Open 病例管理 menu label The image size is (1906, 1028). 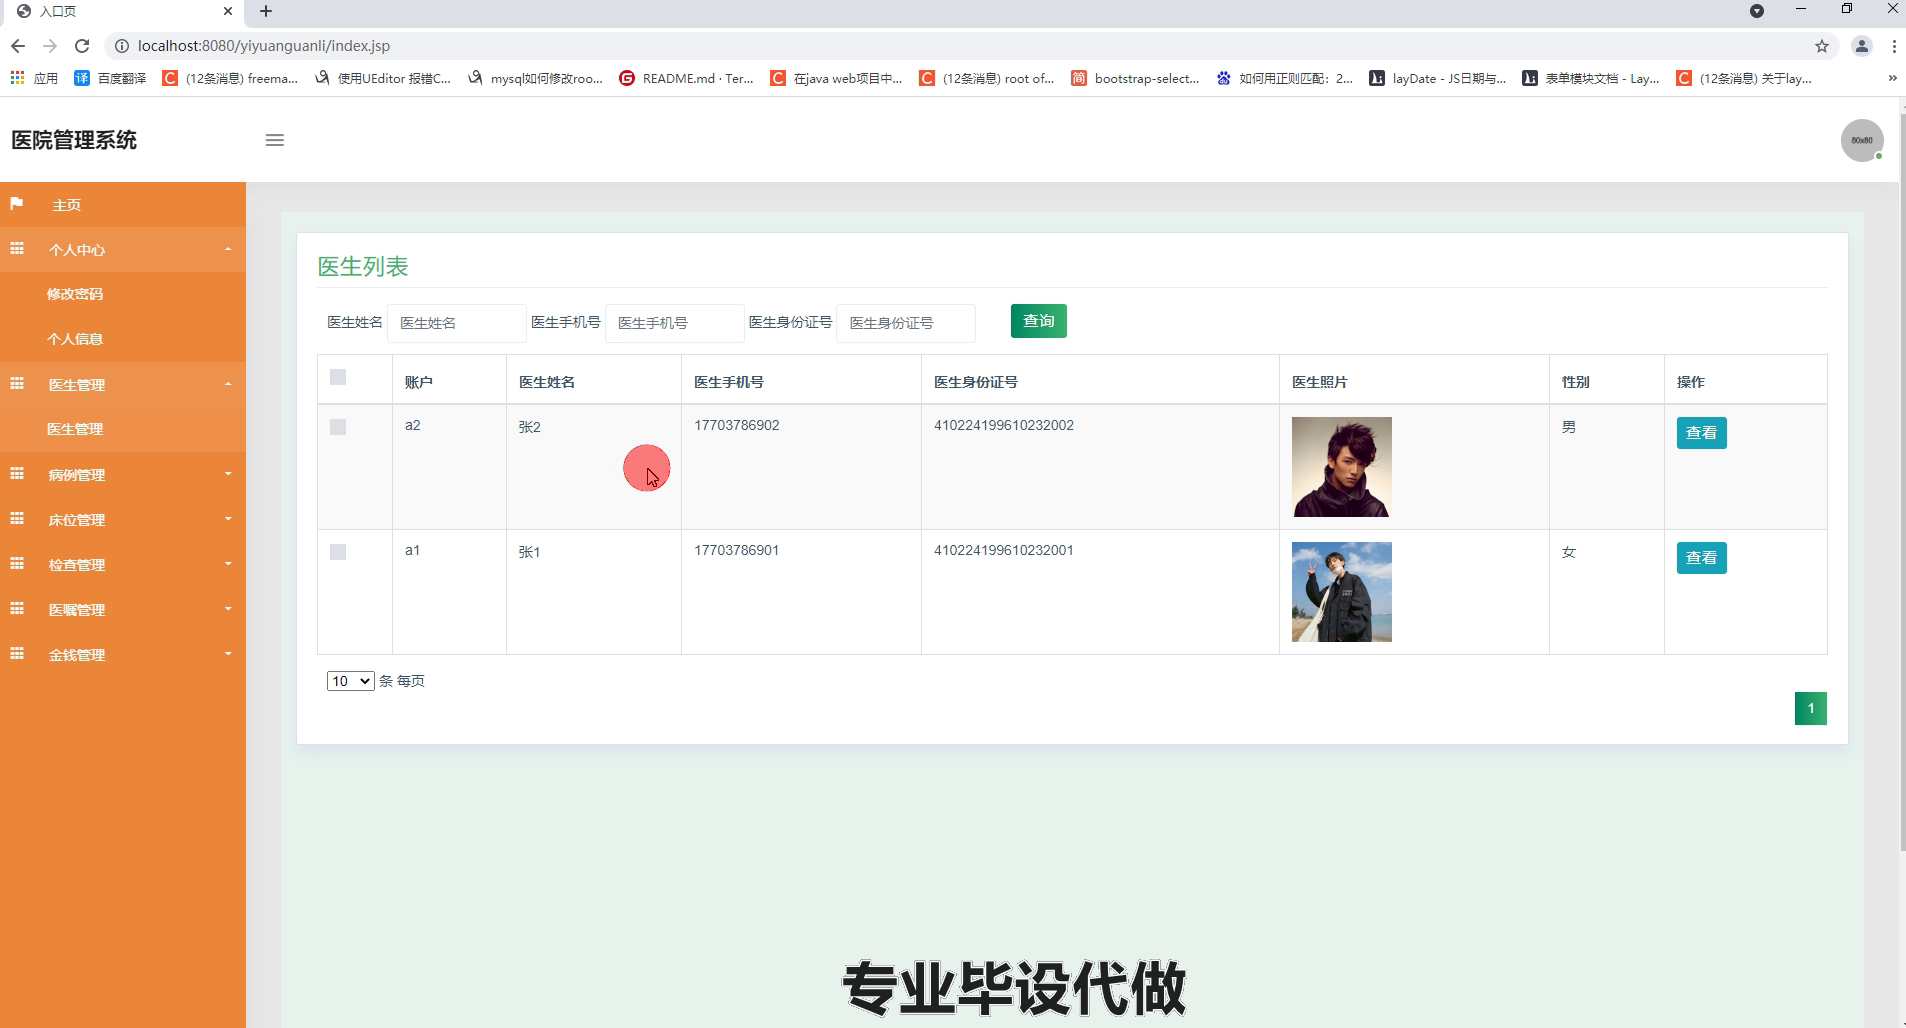point(77,475)
